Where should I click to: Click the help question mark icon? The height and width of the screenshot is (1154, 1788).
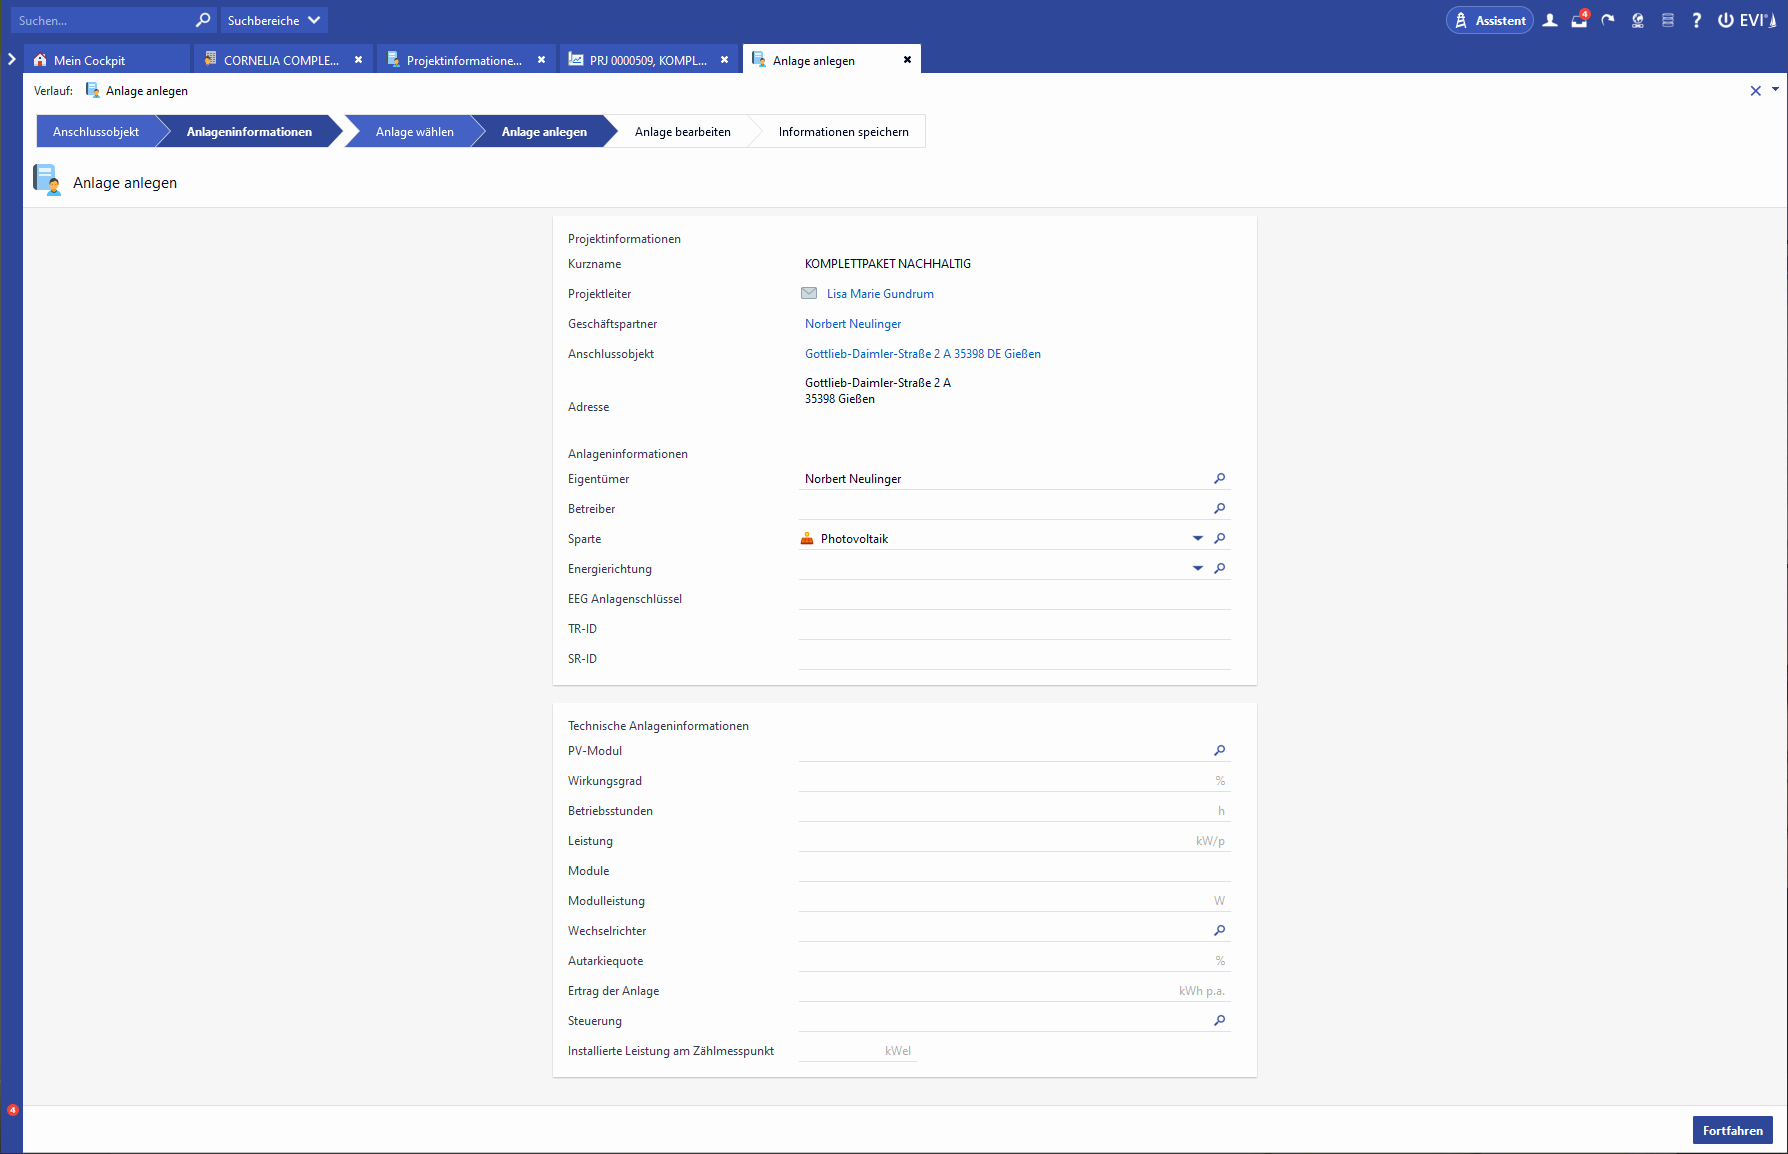[1696, 20]
